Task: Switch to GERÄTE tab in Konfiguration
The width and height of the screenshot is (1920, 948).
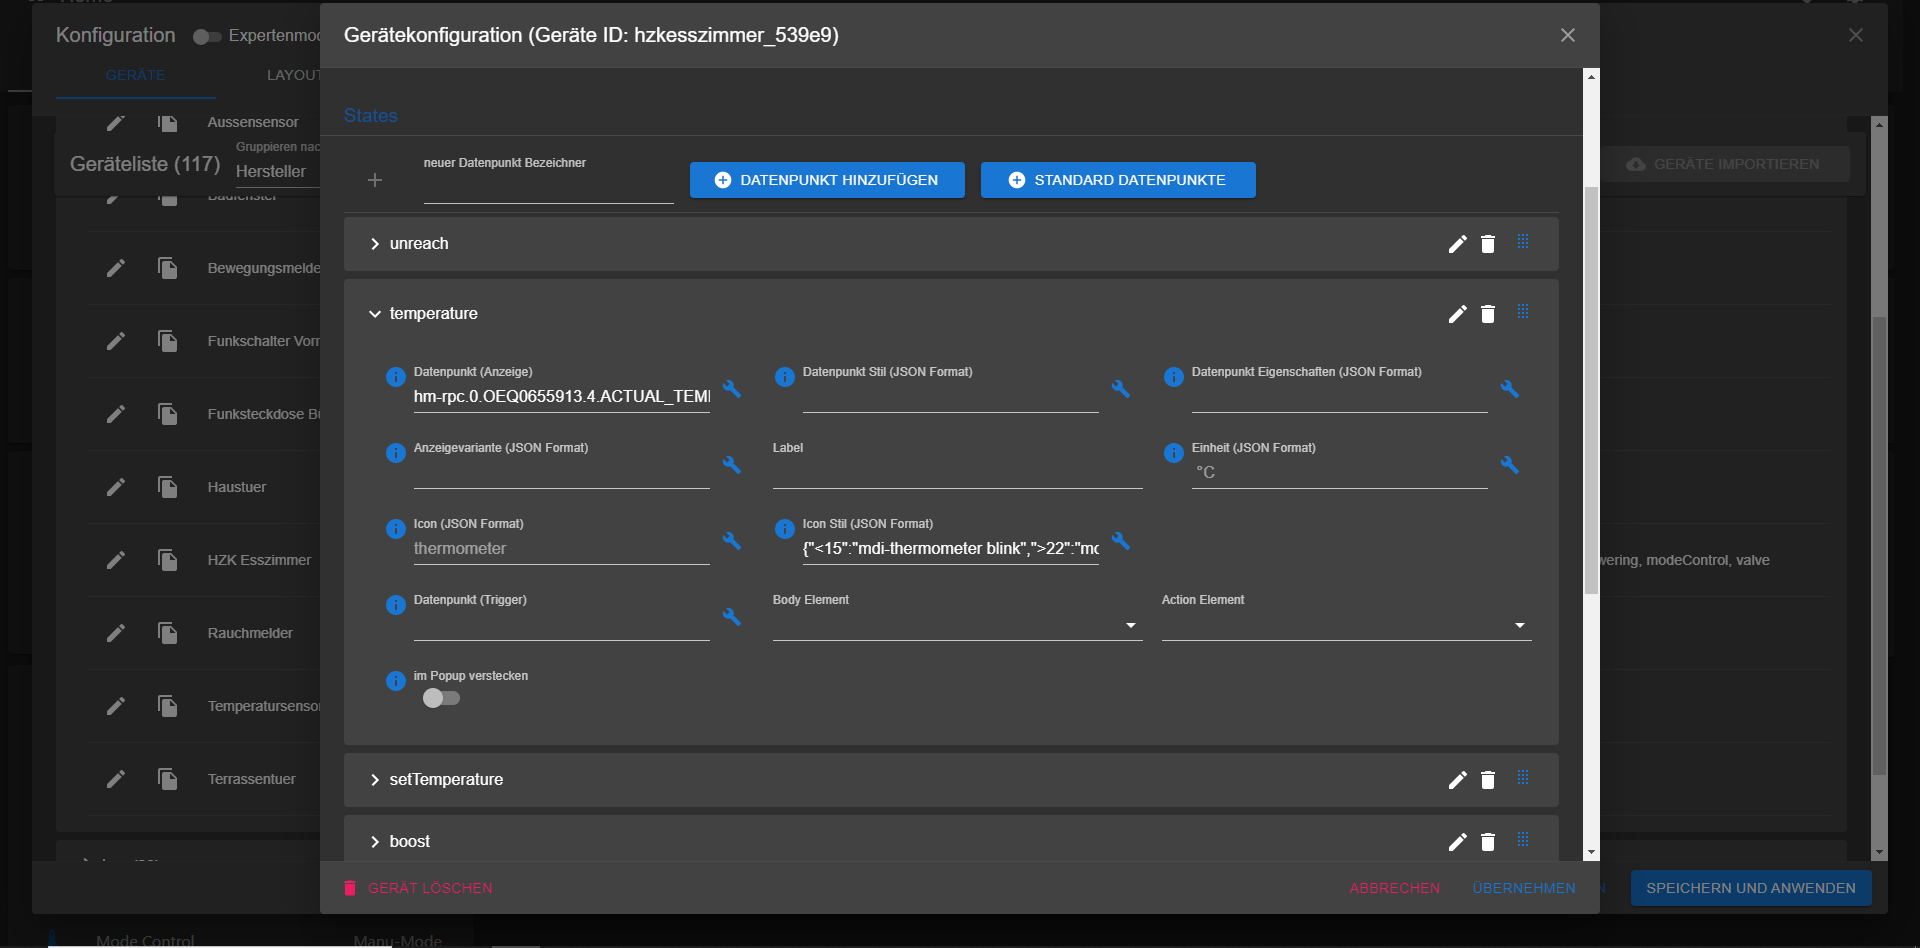Action: click(x=136, y=75)
